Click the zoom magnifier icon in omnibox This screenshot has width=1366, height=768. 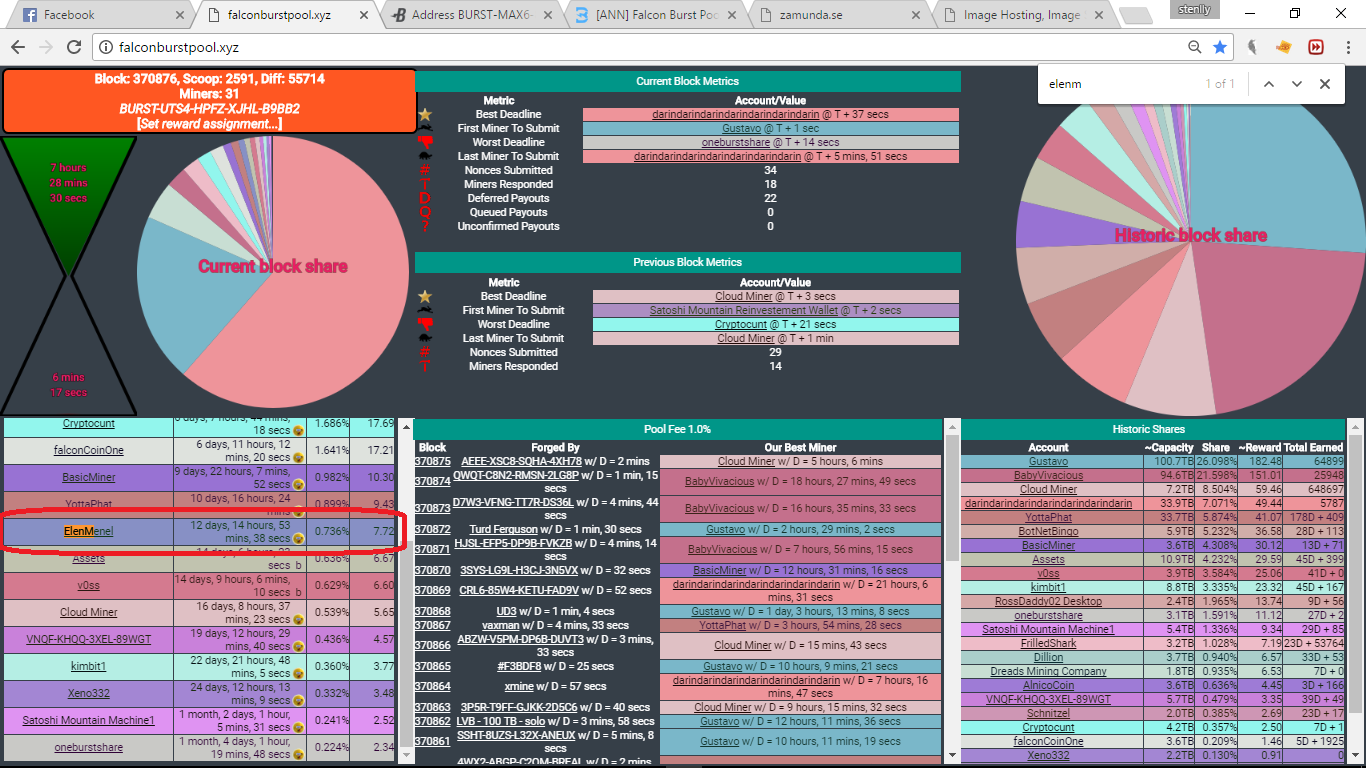point(1195,47)
